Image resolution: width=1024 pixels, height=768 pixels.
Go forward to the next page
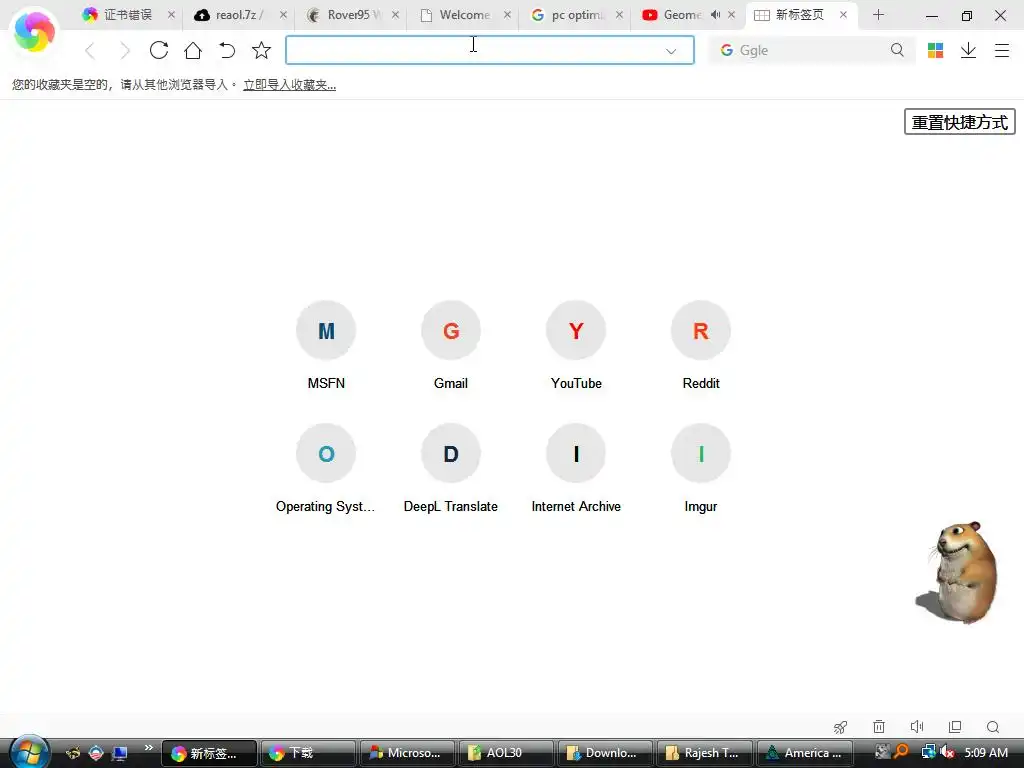click(125, 50)
